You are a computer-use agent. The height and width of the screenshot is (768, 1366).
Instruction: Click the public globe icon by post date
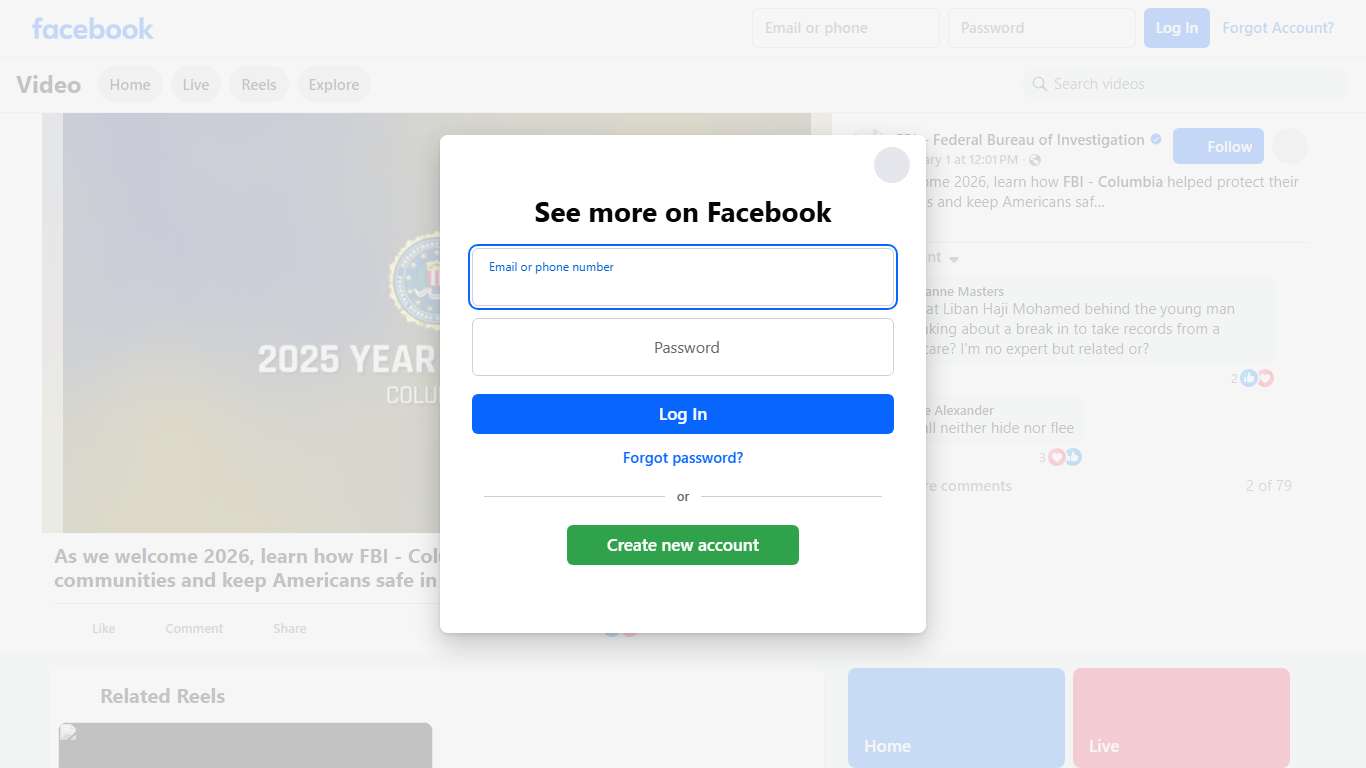[1035, 160]
